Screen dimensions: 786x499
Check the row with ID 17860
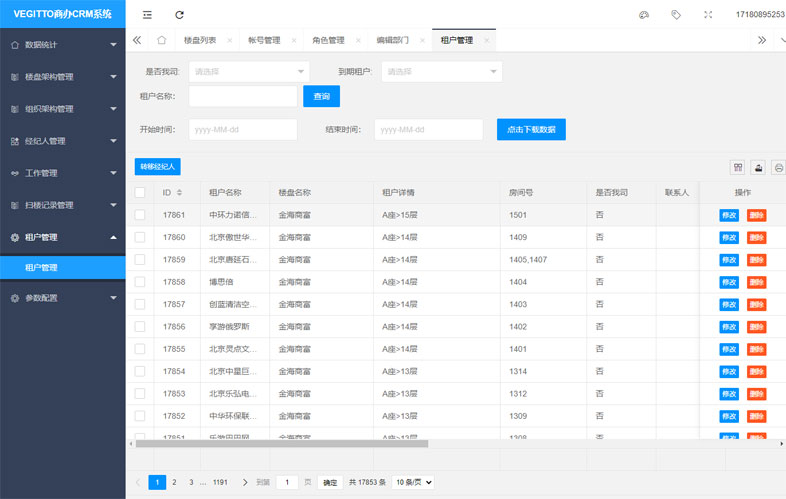pos(140,237)
